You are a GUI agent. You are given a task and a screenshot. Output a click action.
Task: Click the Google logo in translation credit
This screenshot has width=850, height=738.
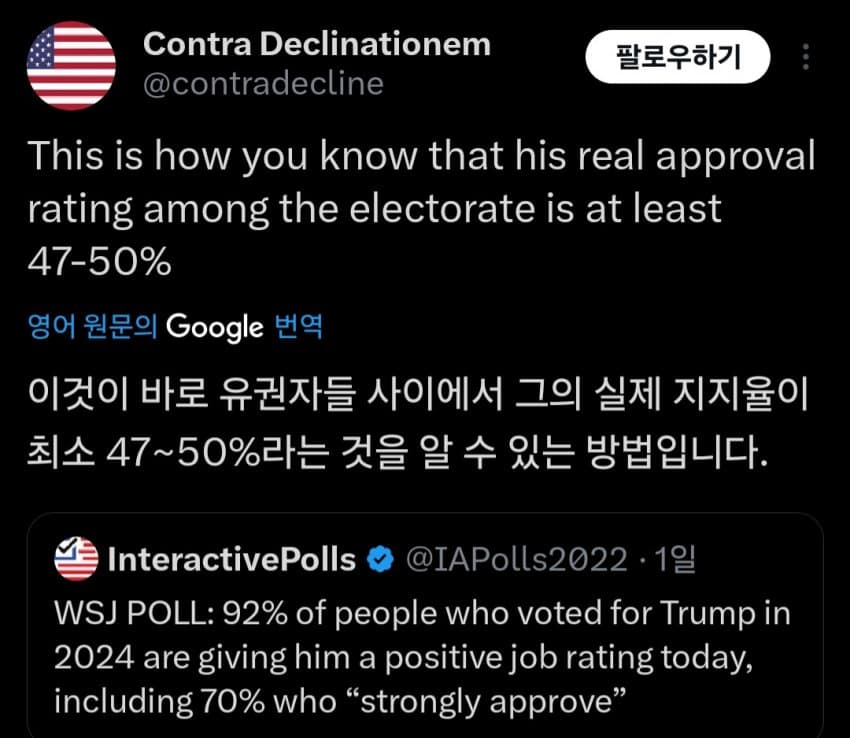pyautogui.click(x=215, y=326)
